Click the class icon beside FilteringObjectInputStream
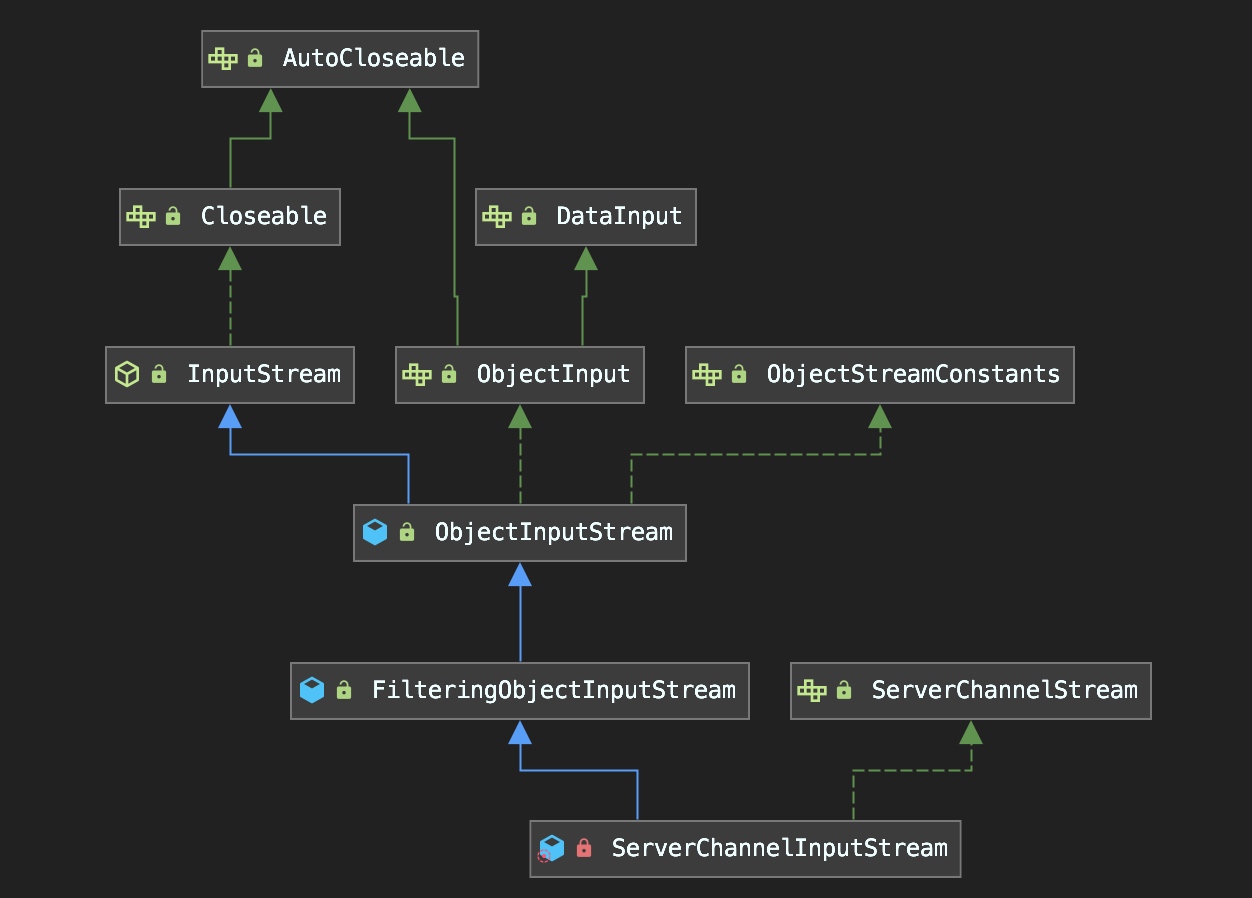The image size is (1252, 898). (x=312, y=690)
